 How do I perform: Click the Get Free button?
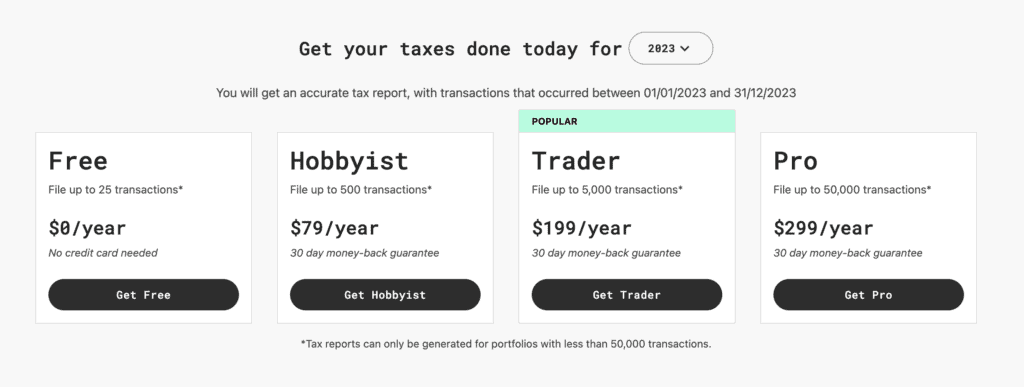pos(144,295)
